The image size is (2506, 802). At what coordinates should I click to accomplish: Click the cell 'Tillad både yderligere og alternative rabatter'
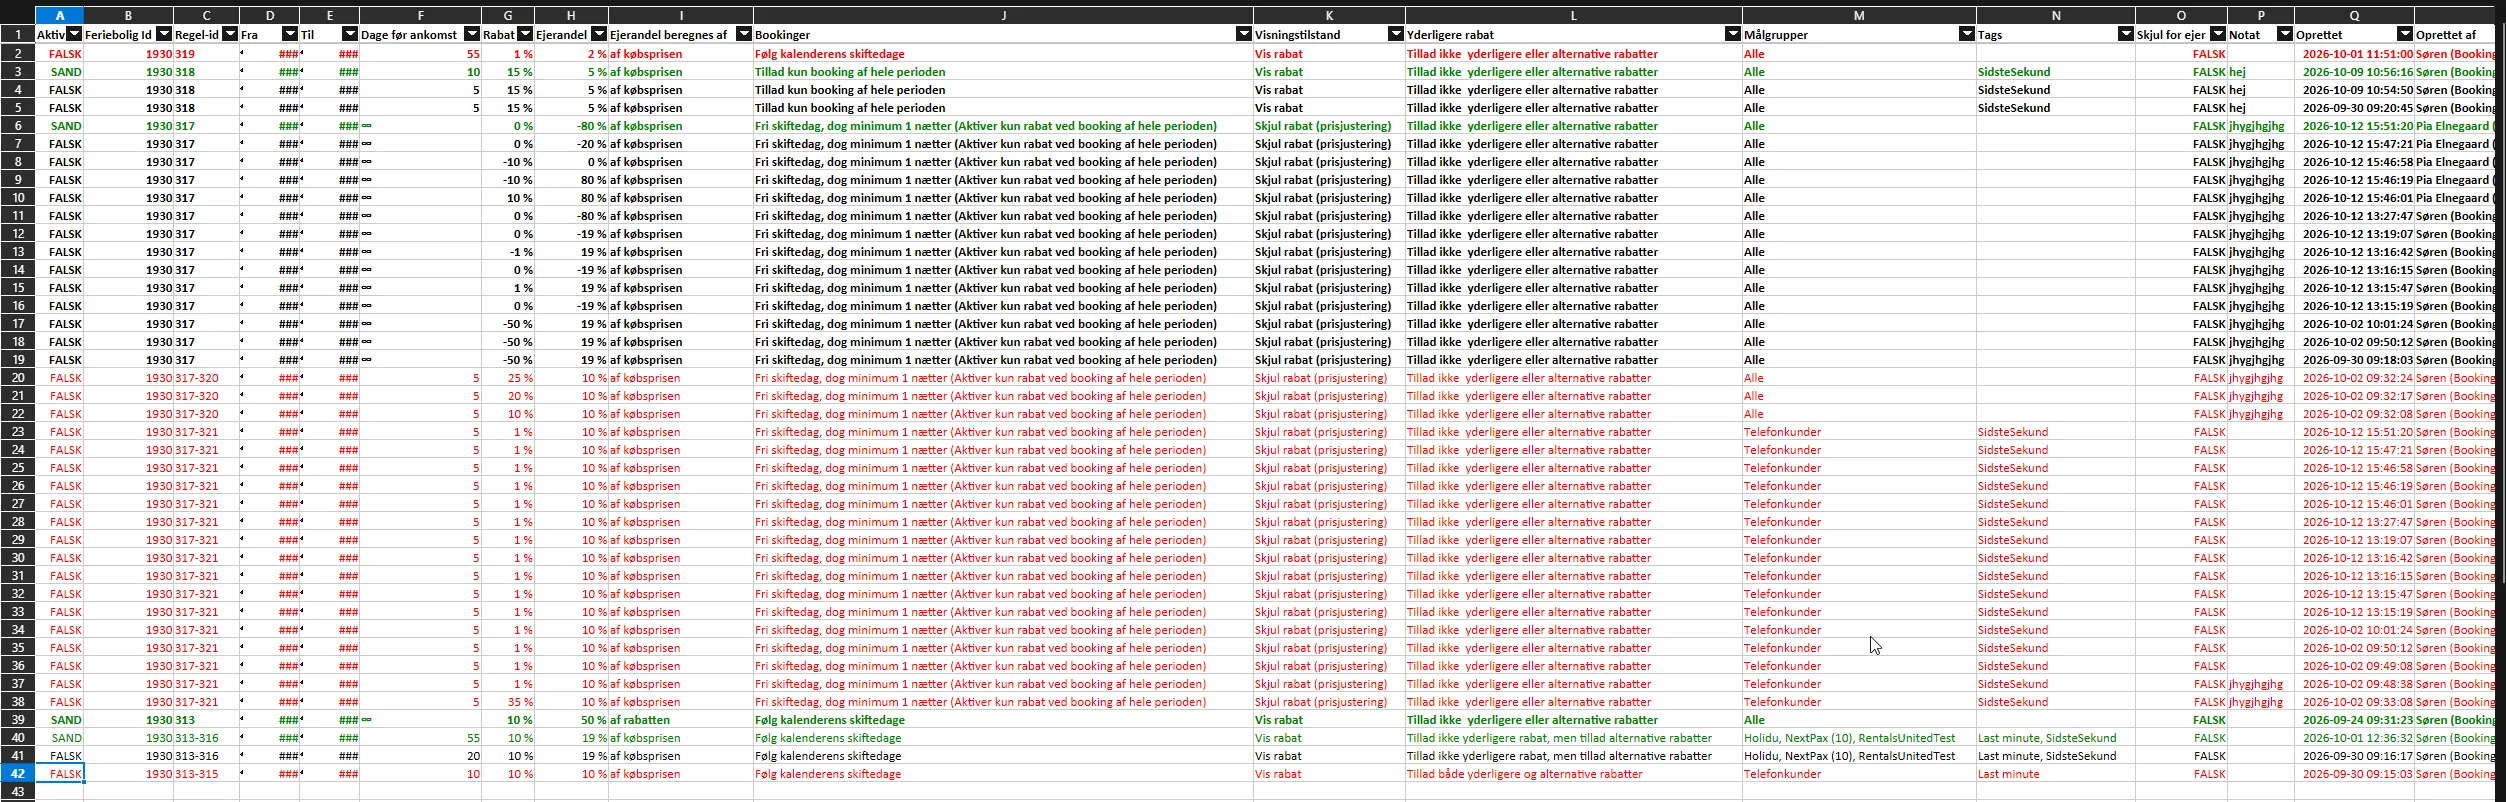point(1573,774)
